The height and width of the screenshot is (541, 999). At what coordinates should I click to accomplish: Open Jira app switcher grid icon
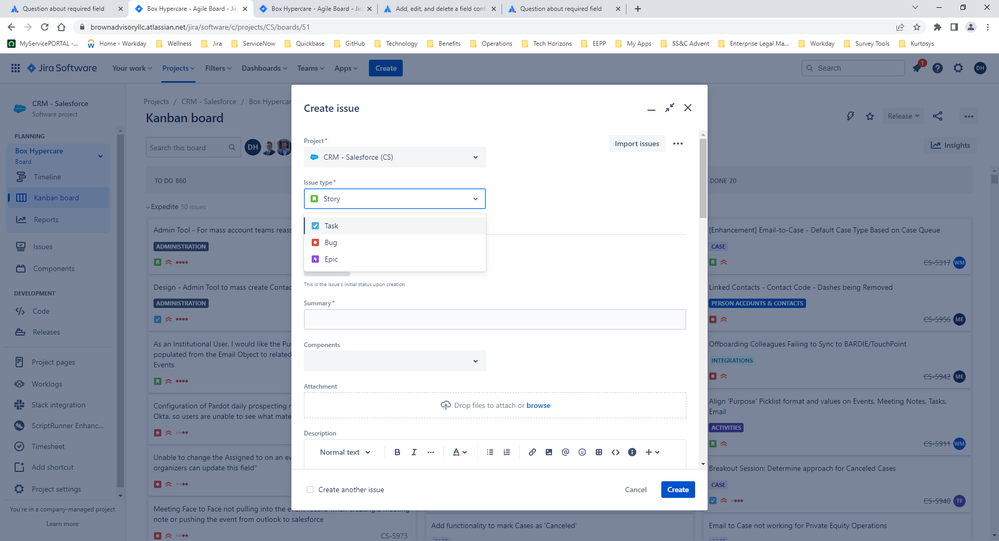coord(15,68)
